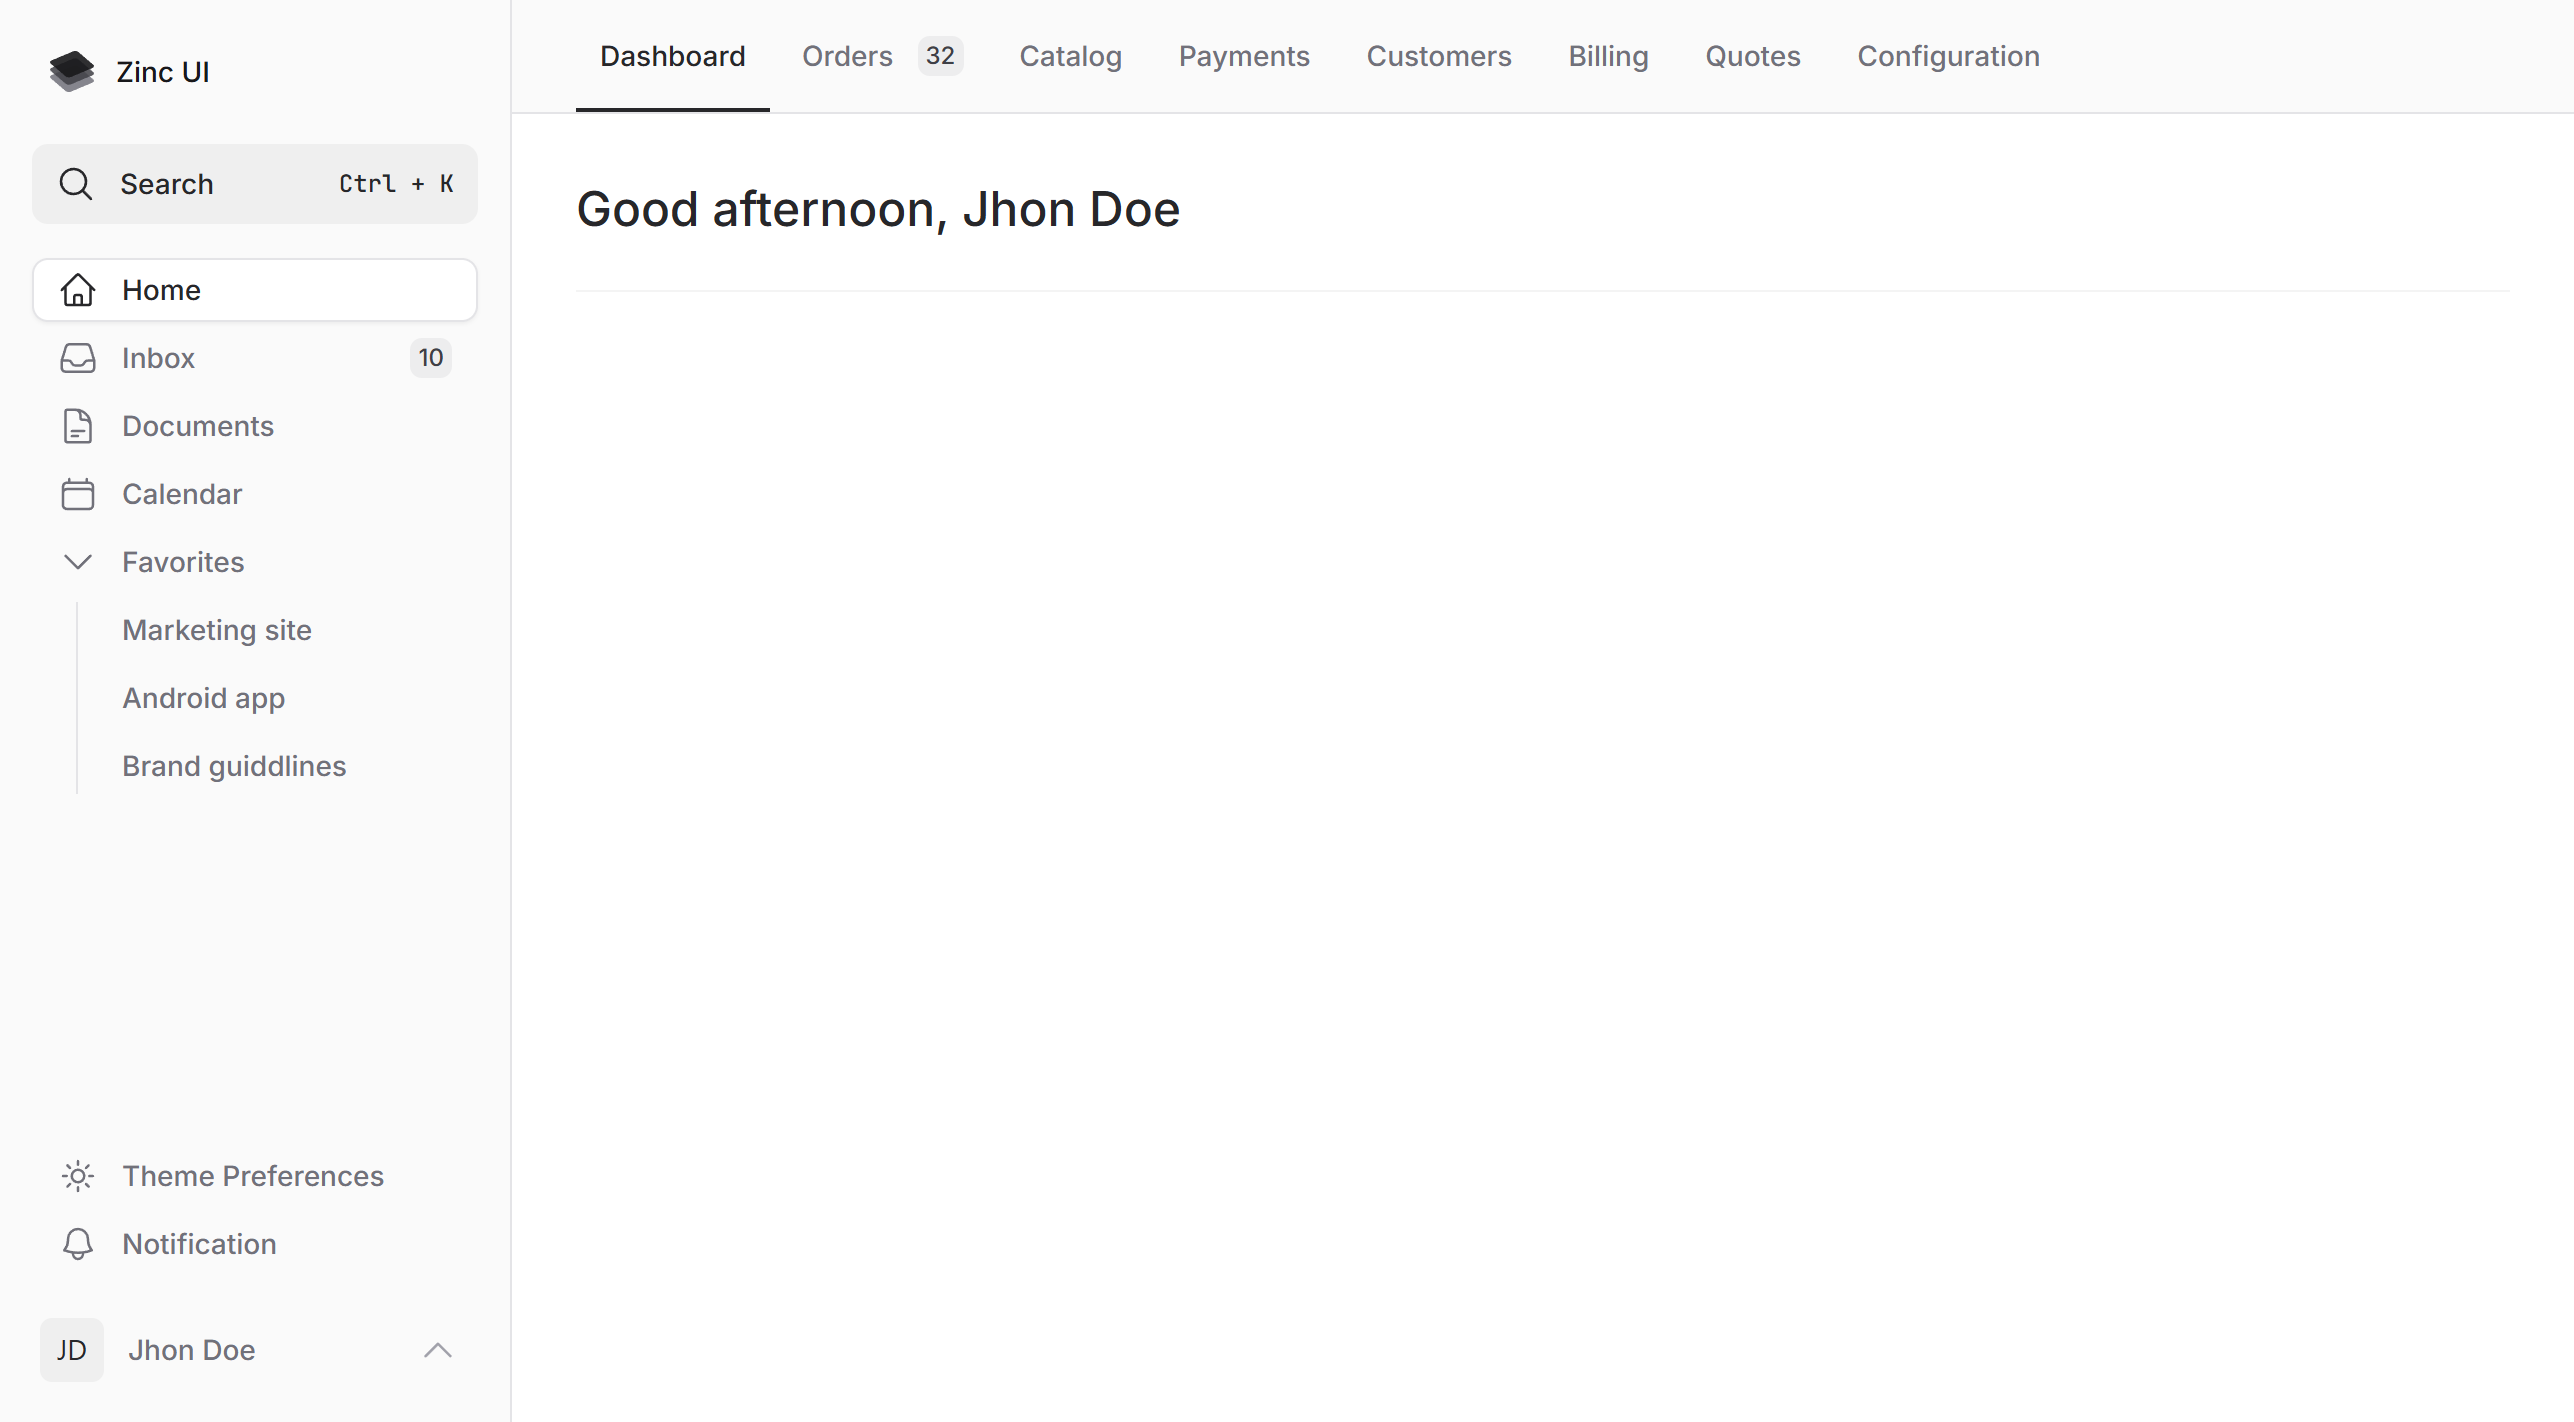Open the Brand guiddlines favorite link
The height and width of the screenshot is (1422, 2574).
[233, 765]
